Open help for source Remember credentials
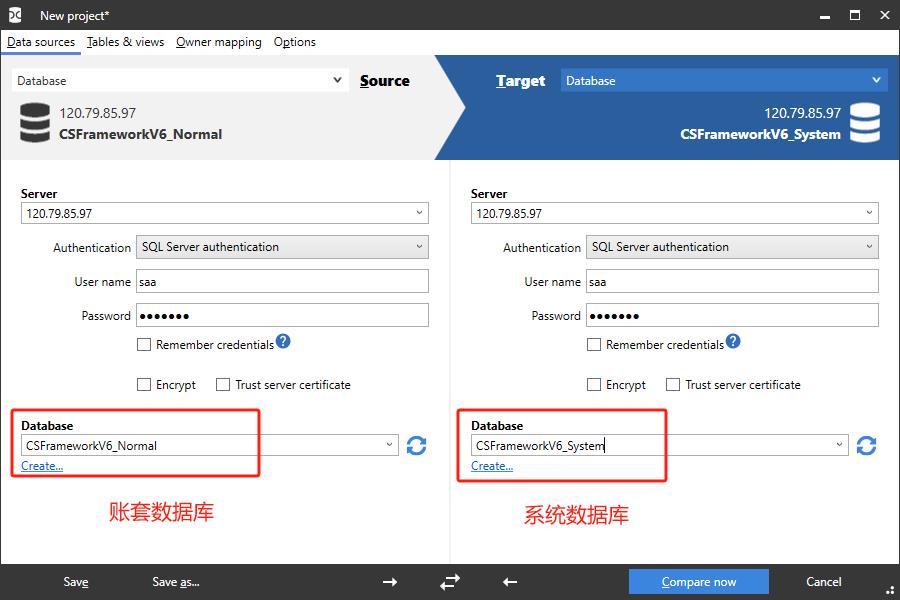Viewport: 900px width, 600px height. click(x=283, y=342)
